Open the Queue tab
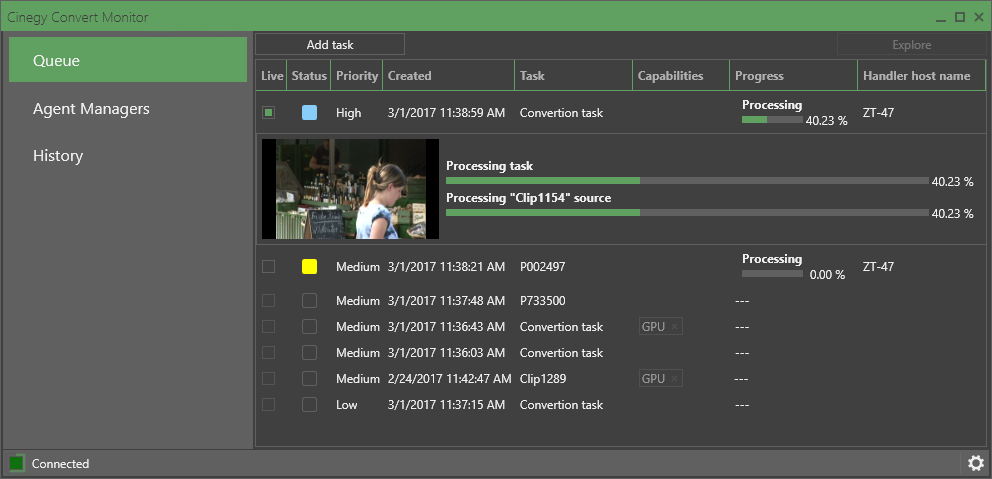 (128, 59)
